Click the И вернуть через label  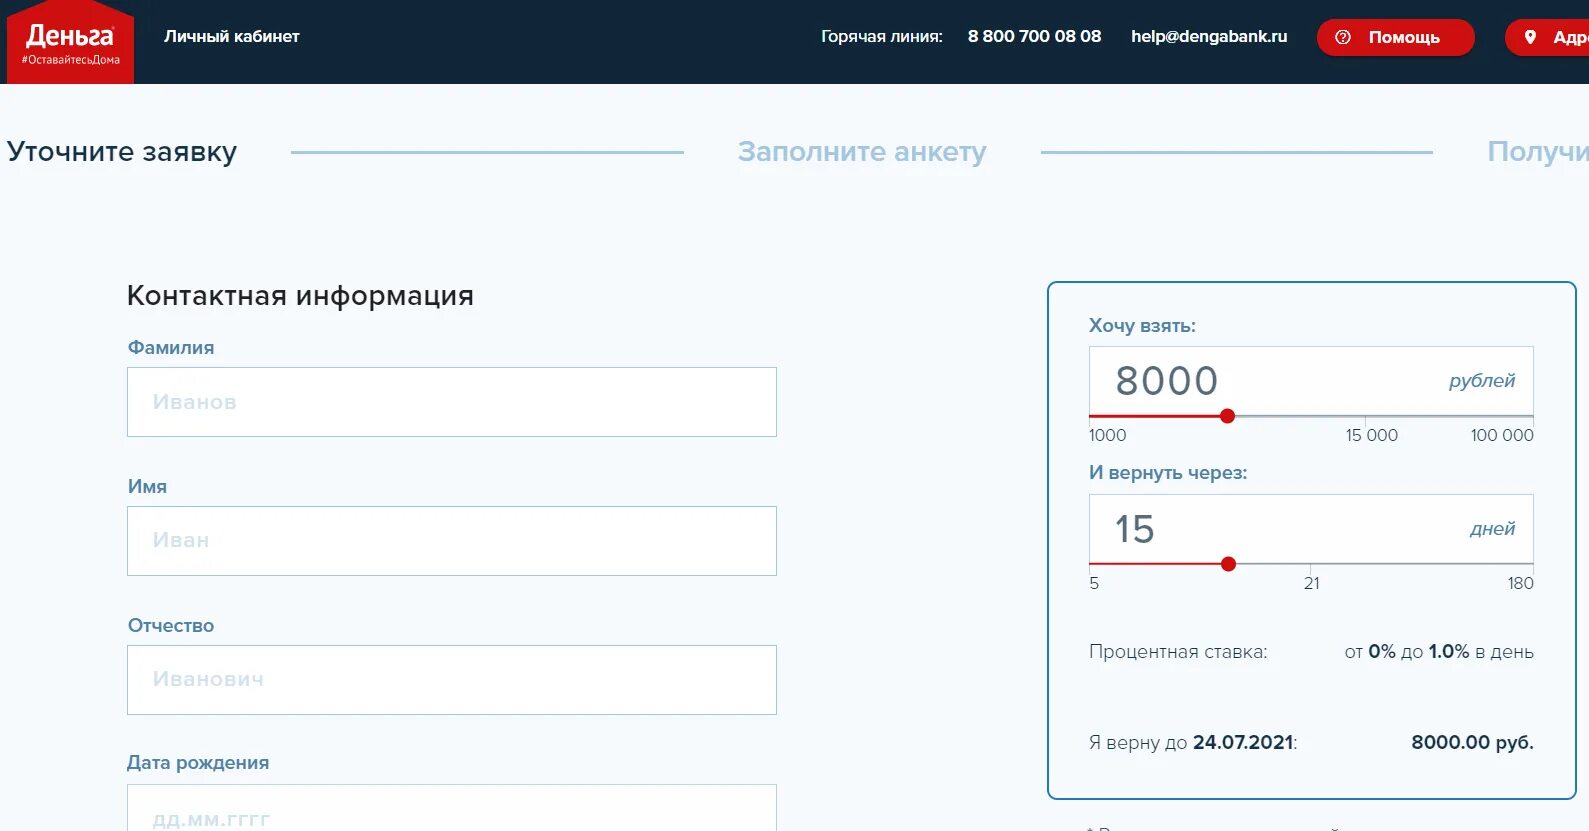click(x=1168, y=473)
